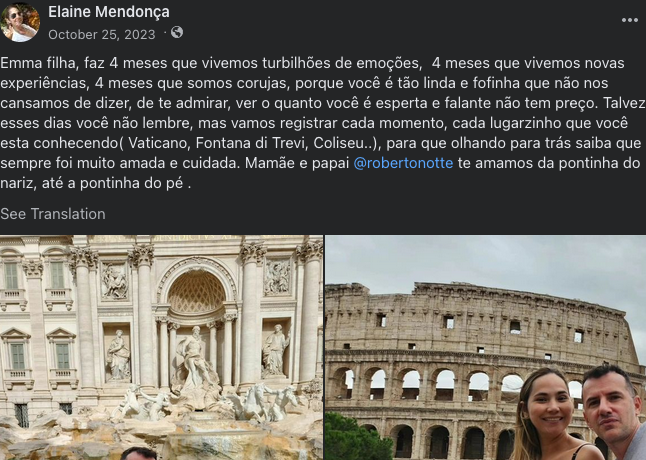Open Elaine Mendonça's profile picture
Image resolution: width=646 pixels, height=460 pixels.
click(20, 22)
